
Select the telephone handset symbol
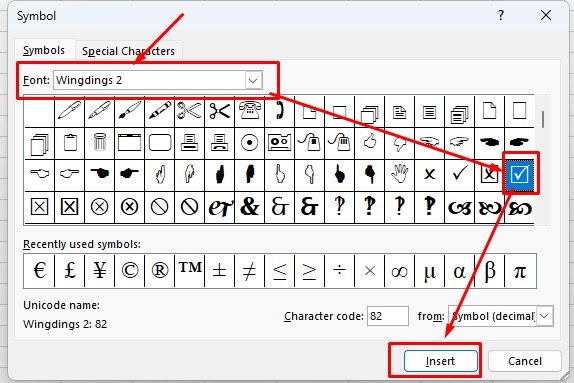pos(279,110)
